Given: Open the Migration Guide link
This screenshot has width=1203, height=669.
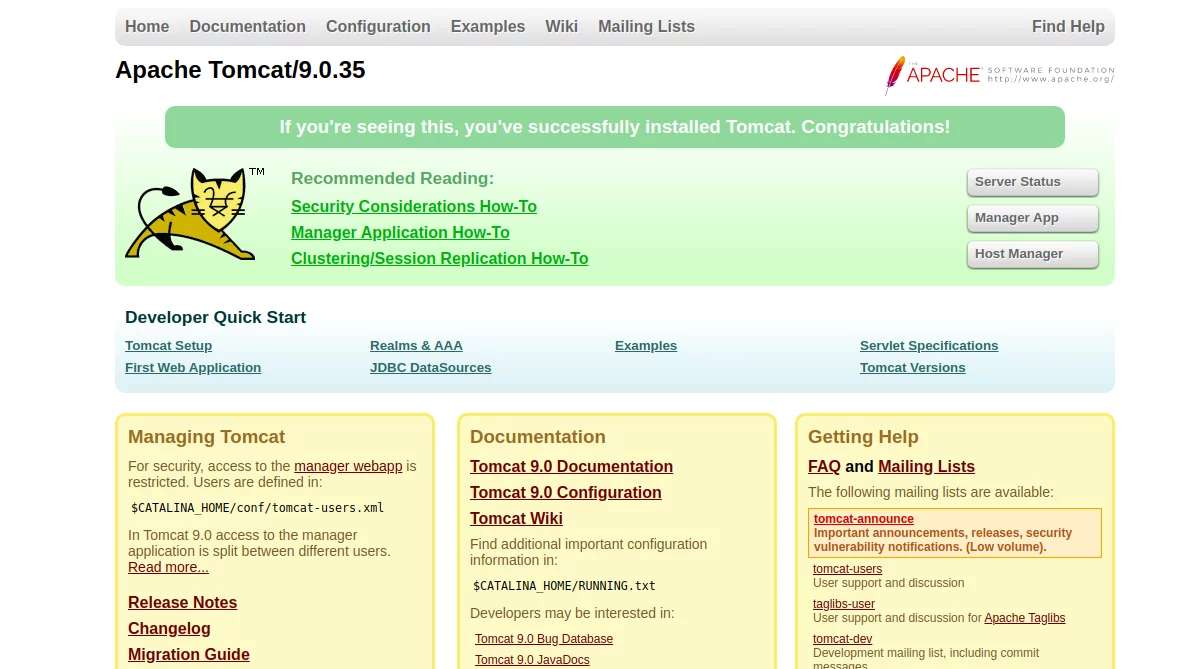Looking at the screenshot, I should (x=189, y=655).
